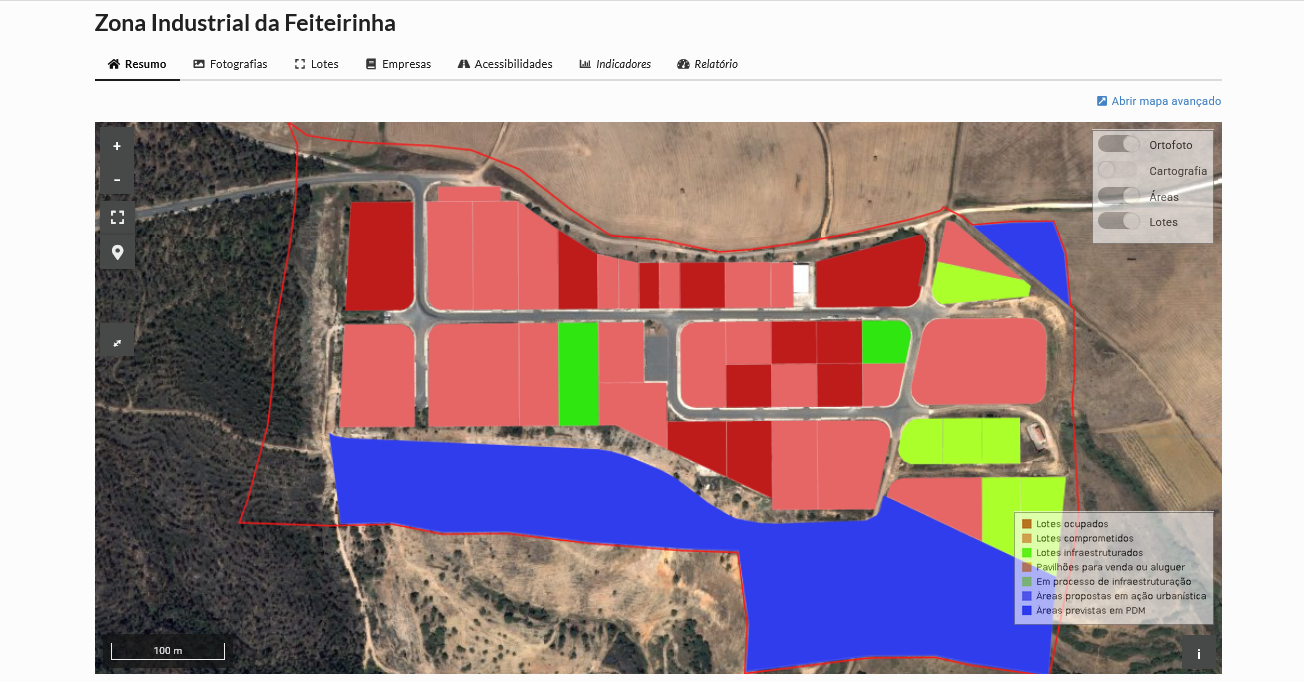Open the map info button
This screenshot has height=682, width=1304.
[1198, 654]
